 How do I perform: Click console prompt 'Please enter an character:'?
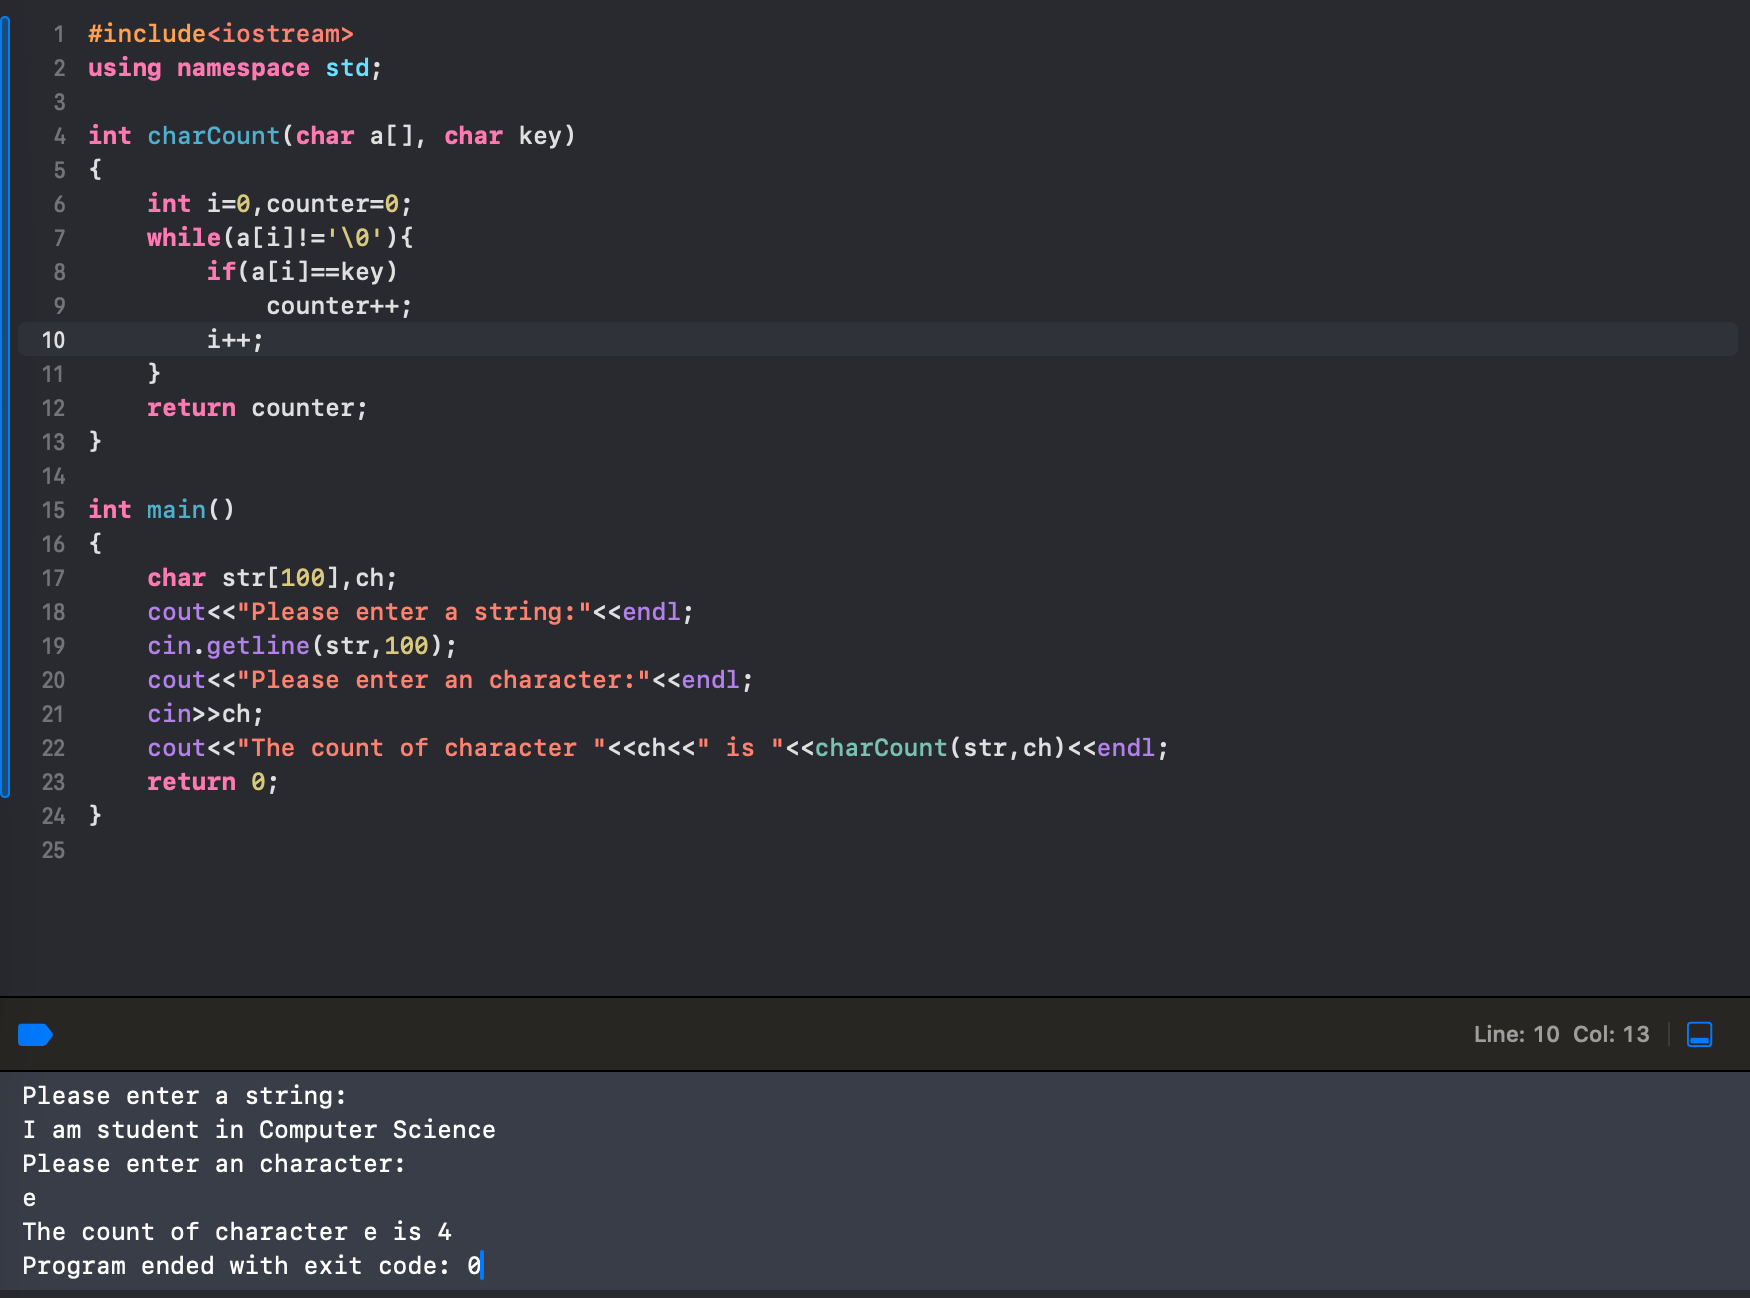click(214, 1164)
